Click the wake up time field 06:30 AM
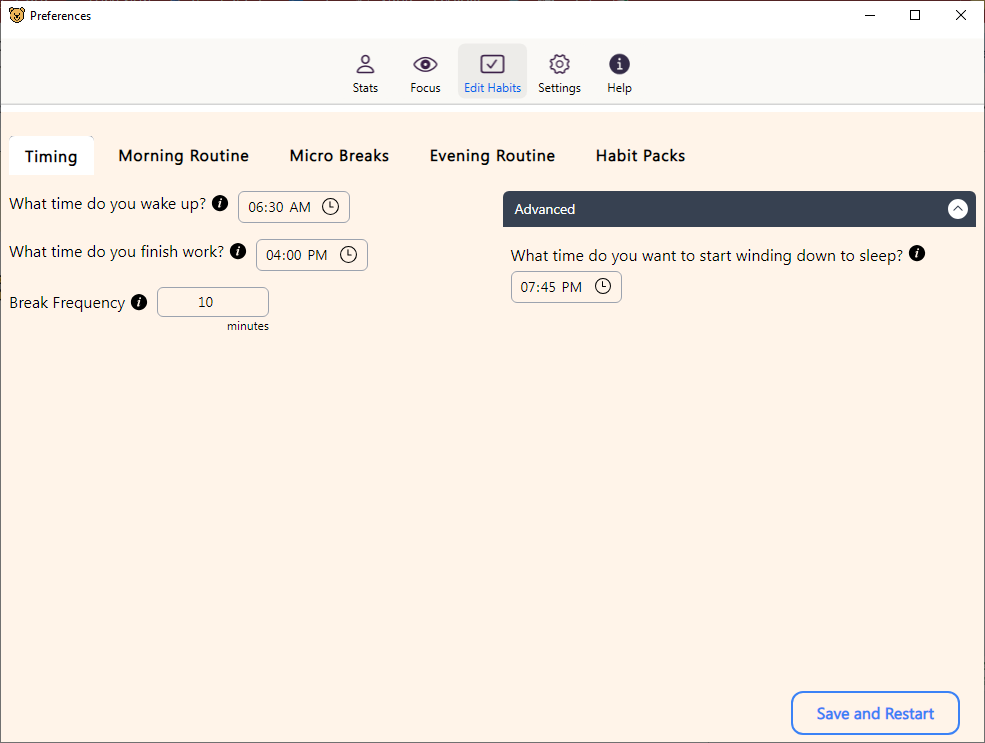This screenshot has height=743, width=985. pos(294,207)
